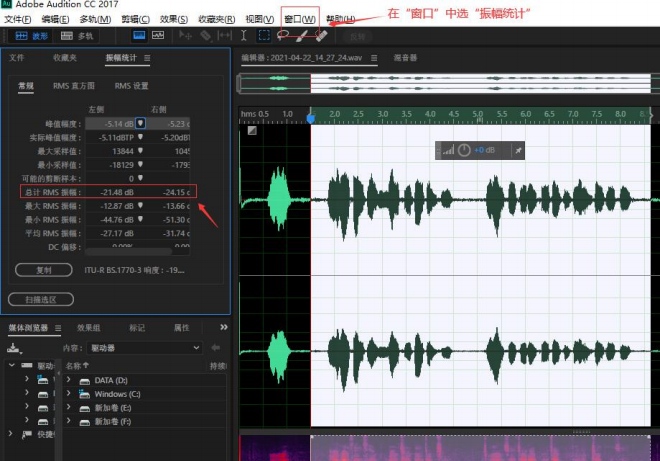
Task: Jump to minimum RMS -44.76 dB marker
Action: [x=141, y=219]
